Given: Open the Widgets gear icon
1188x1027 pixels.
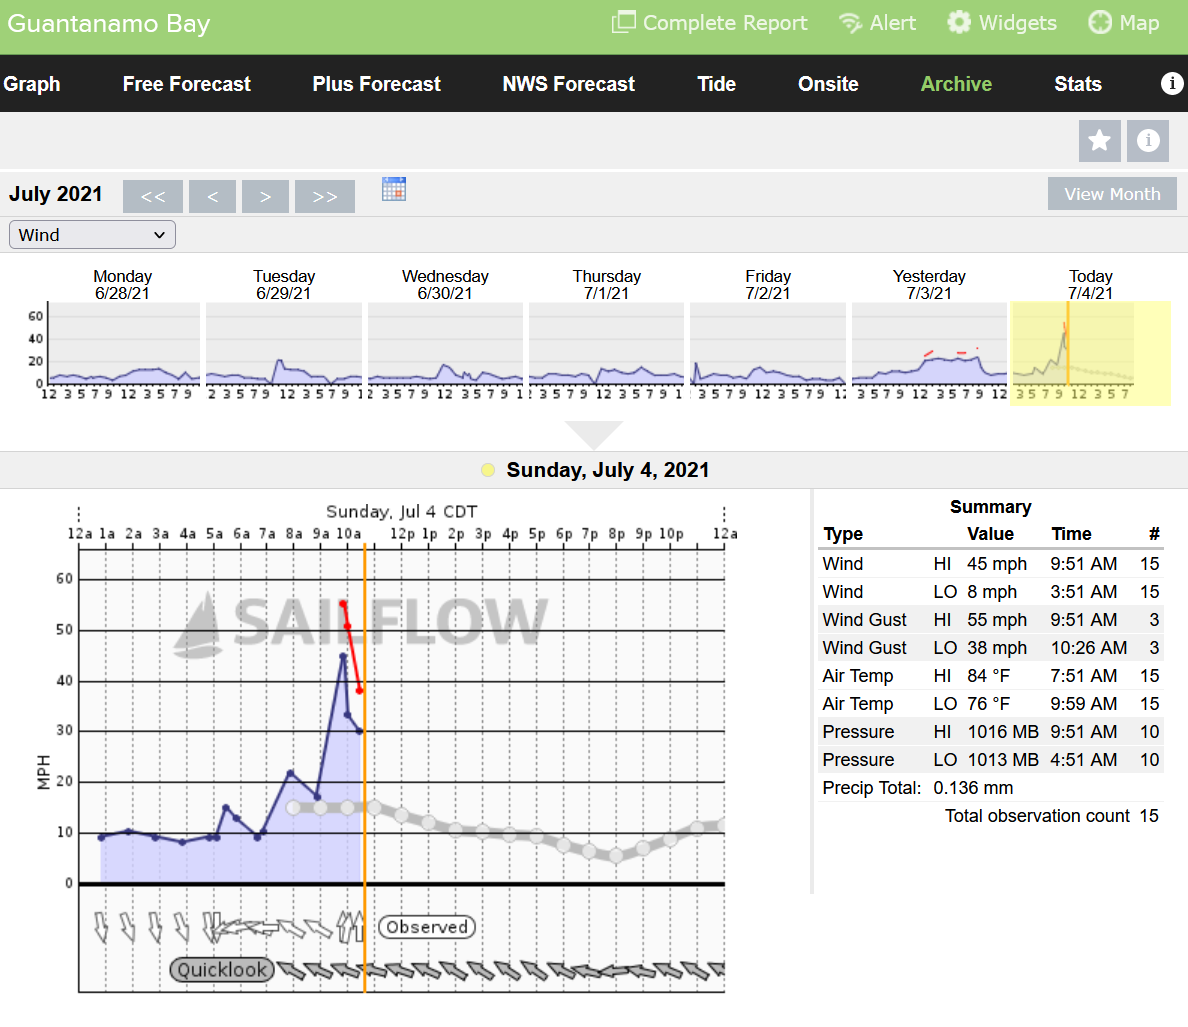Looking at the screenshot, I should click(x=959, y=22).
